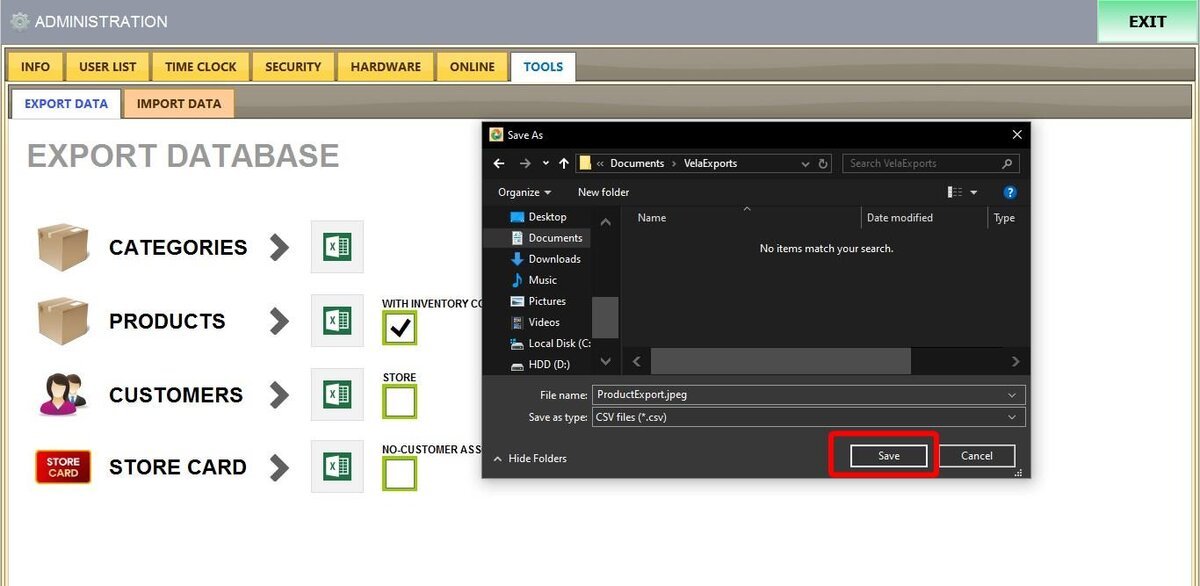Viewport: 1200px width, 586px height.
Task: Open the USER LIST tab
Action: (x=108, y=67)
